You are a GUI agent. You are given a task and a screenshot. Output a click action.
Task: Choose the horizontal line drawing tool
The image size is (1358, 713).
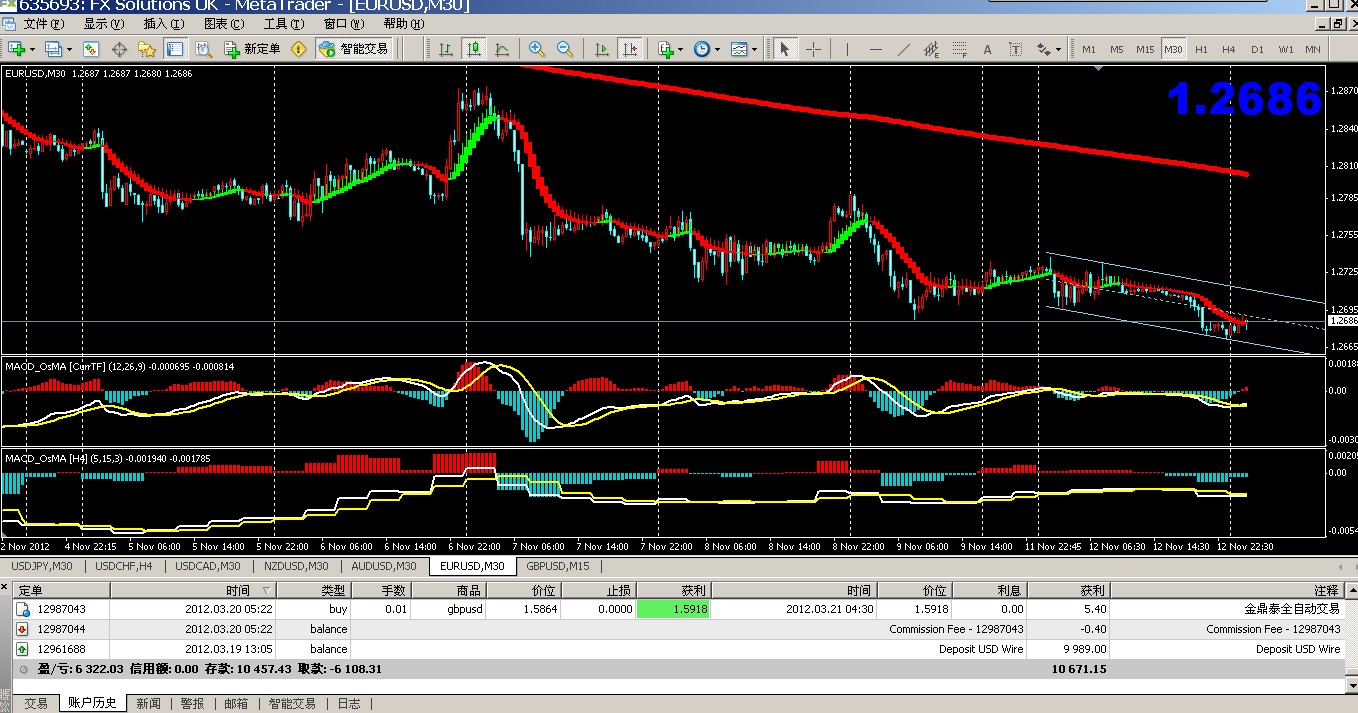coord(876,49)
